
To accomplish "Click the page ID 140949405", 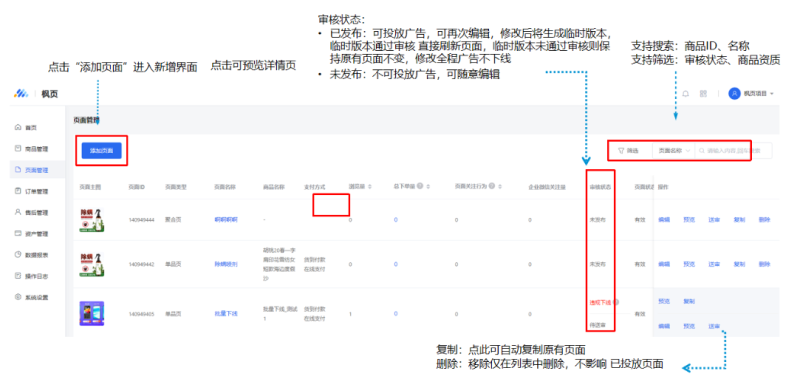I will point(140,314).
